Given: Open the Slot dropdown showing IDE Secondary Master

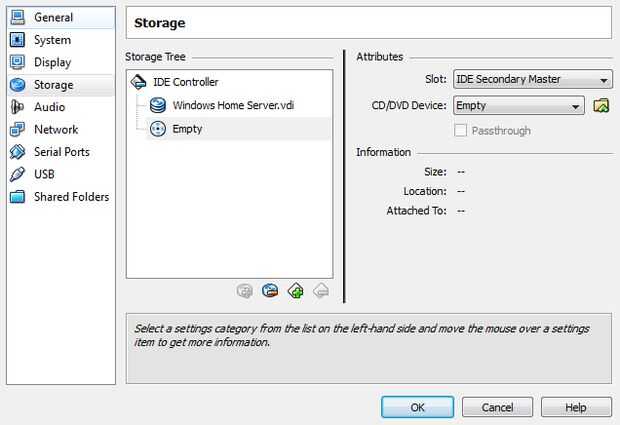Looking at the screenshot, I should point(532,80).
